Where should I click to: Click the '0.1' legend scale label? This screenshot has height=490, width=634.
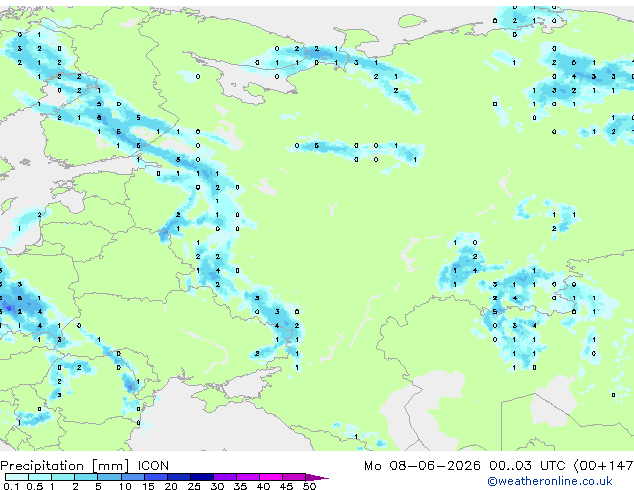[11, 486]
